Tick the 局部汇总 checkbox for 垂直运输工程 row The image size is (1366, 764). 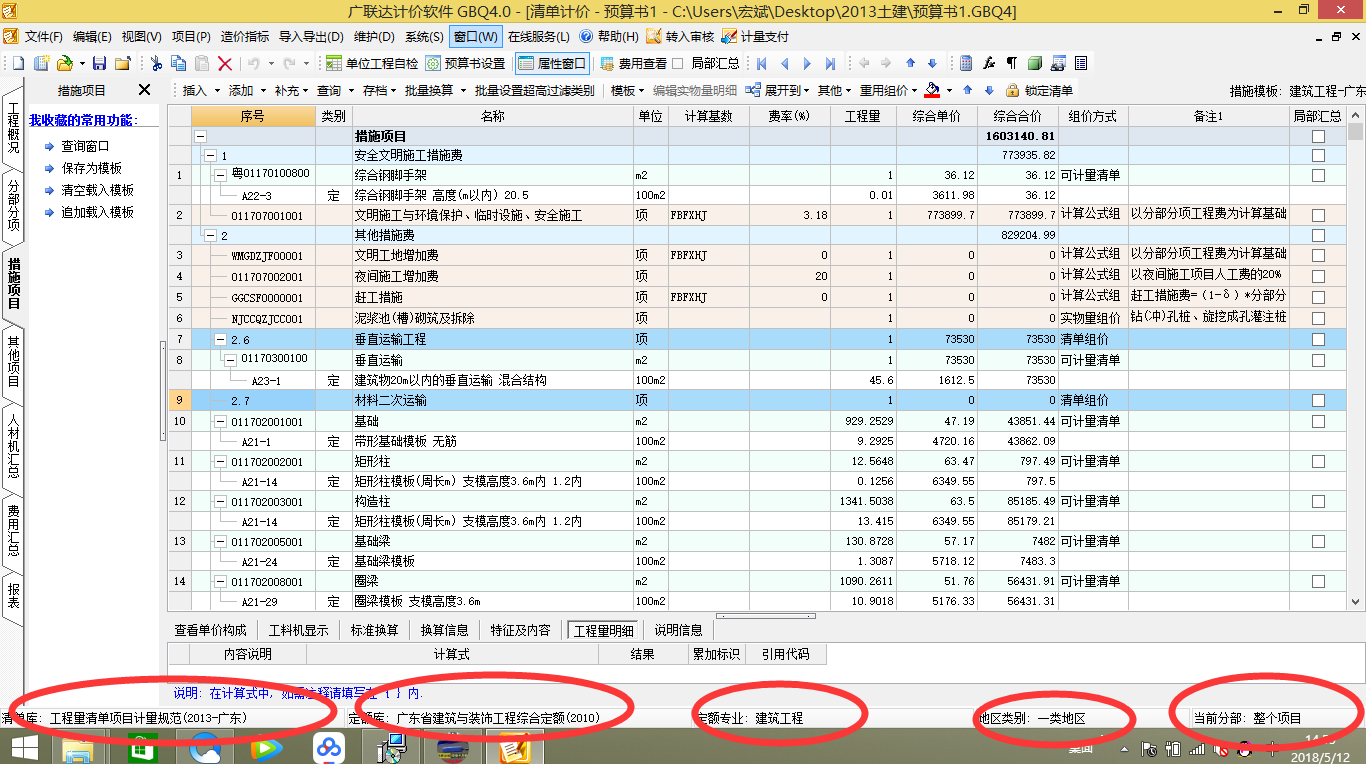click(1318, 339)
